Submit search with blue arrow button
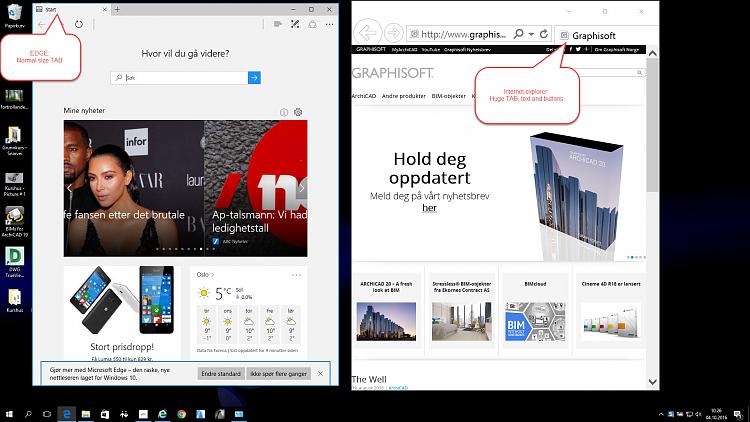Image resolution: width=750 pixels, height=422 pixels. (x=254, y=78)
